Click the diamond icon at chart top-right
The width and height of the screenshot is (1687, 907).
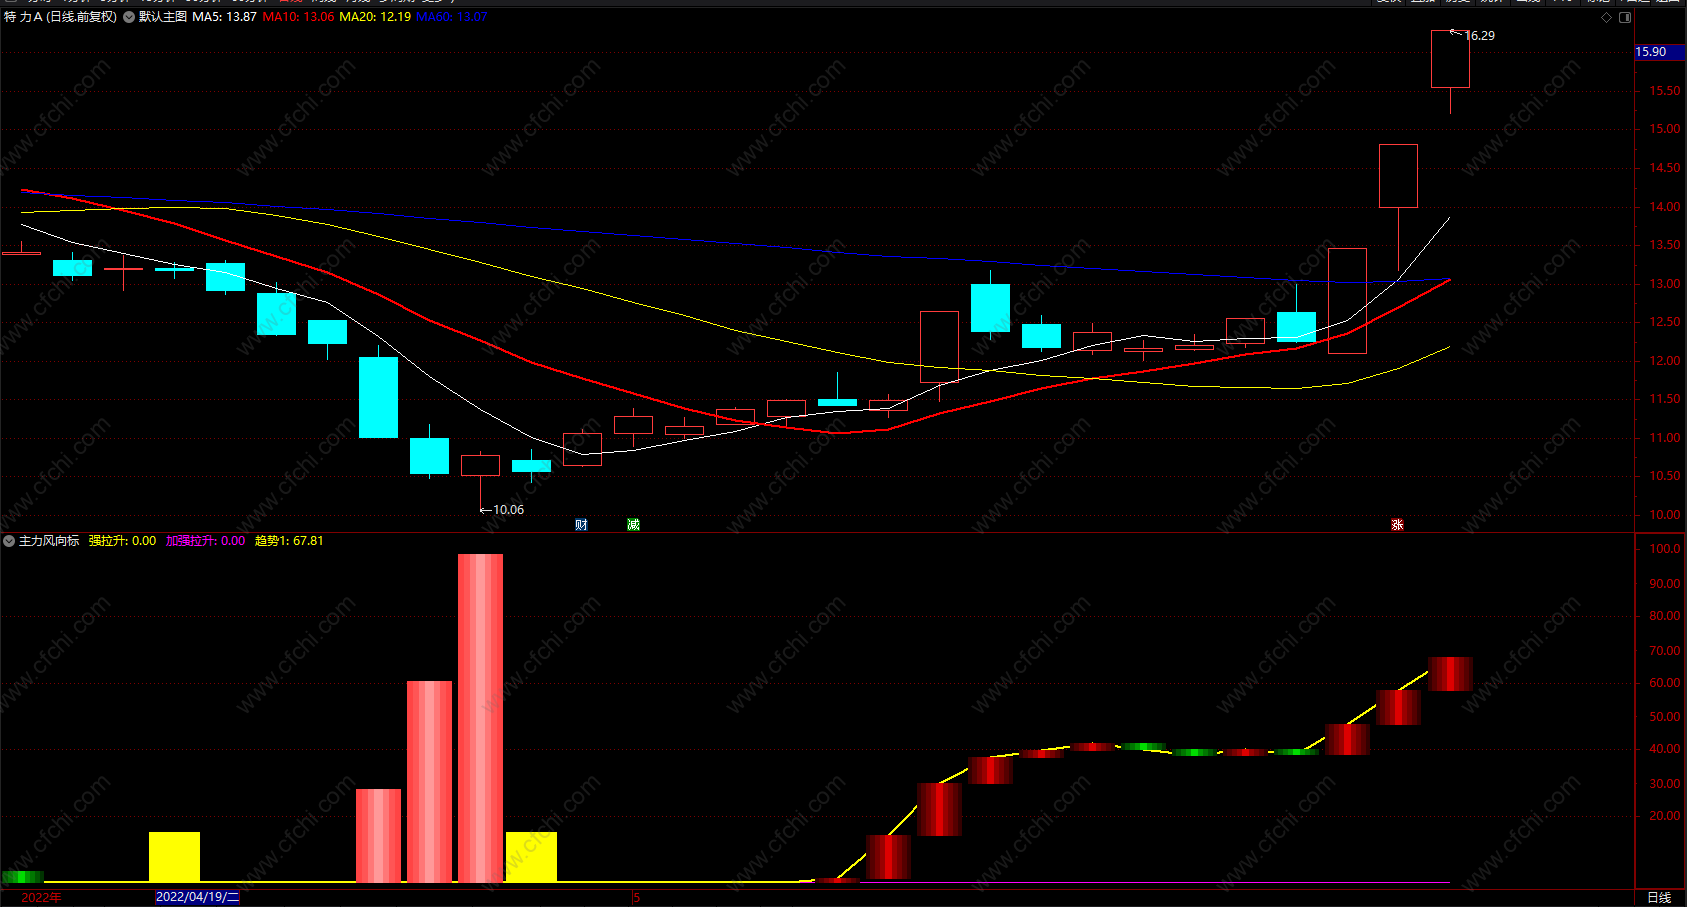[1607, 17]
